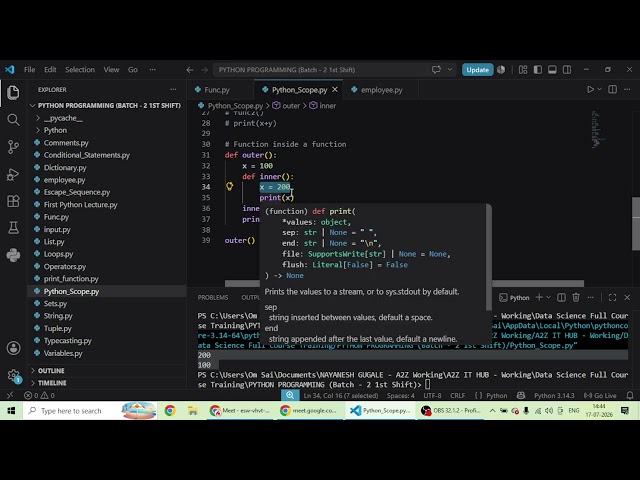This screenshot has width=640, height=480.
Task: Open the Extensions view
Action: click(x=13, y=201)
